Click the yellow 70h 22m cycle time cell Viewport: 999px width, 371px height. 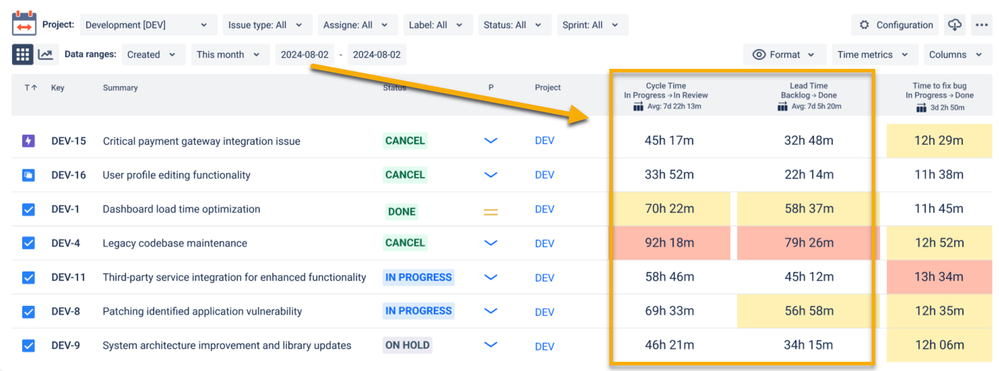(670, 209)
